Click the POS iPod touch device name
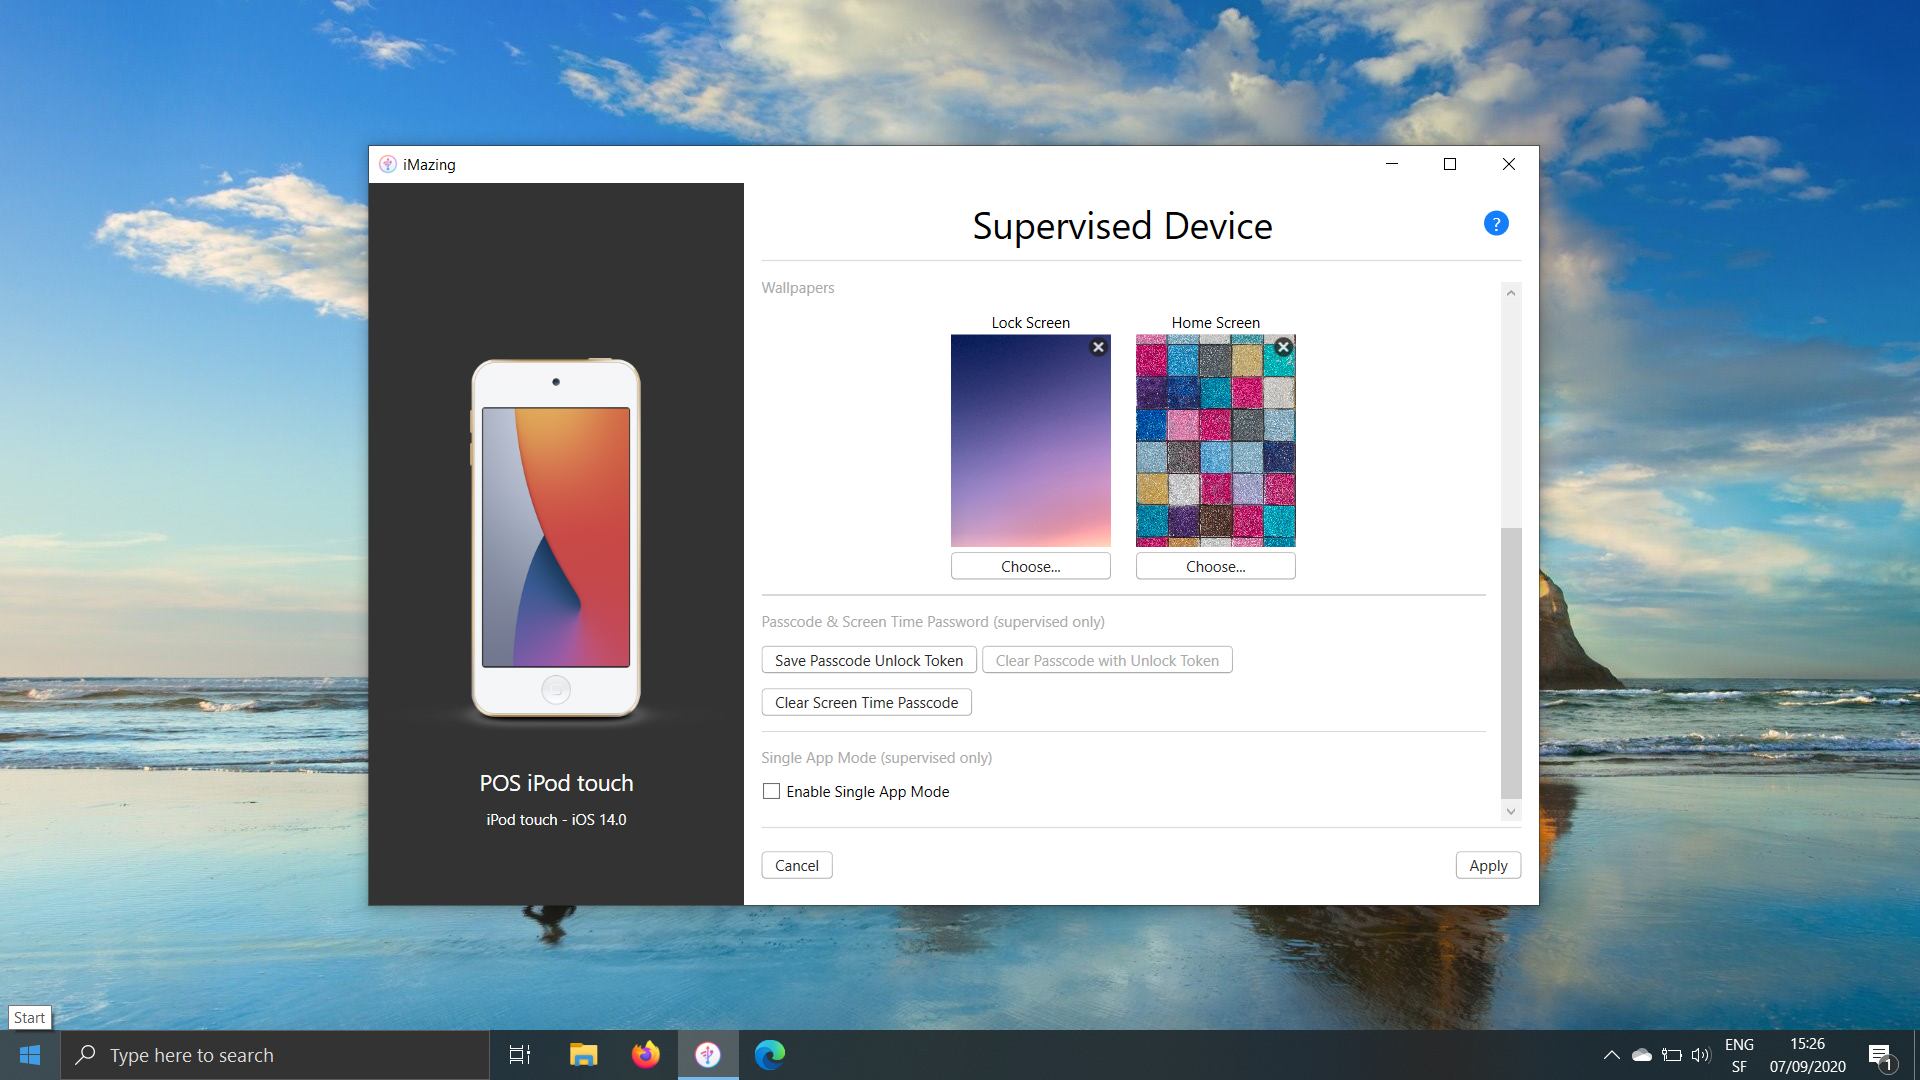Viewport: 1920px width, 1080px height. pos(556,783)
